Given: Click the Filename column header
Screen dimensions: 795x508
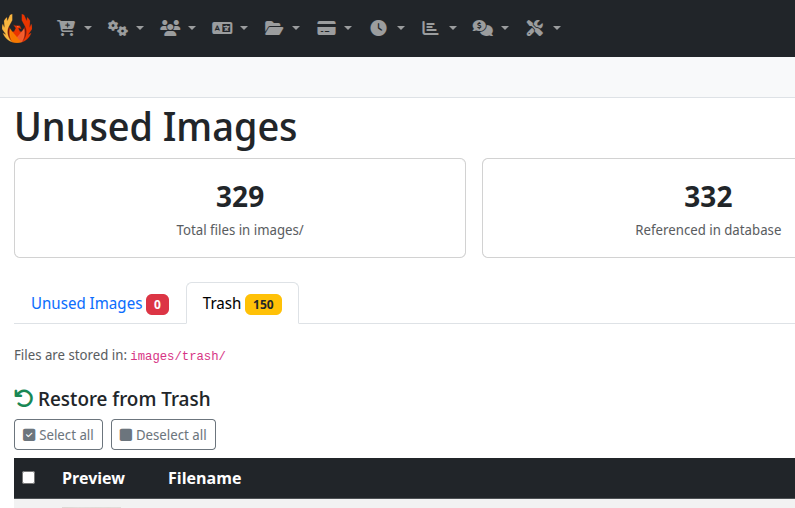Looking at the screenshot, I should (x=205, y=478).
